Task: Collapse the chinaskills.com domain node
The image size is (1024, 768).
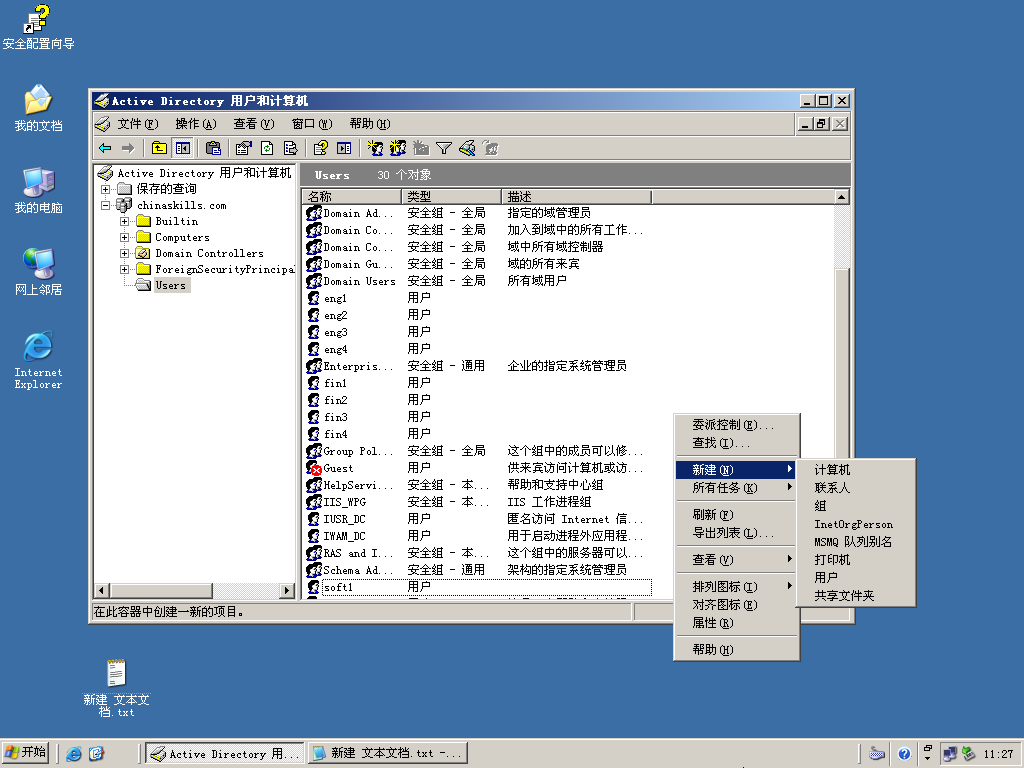Action: (105, 205)
